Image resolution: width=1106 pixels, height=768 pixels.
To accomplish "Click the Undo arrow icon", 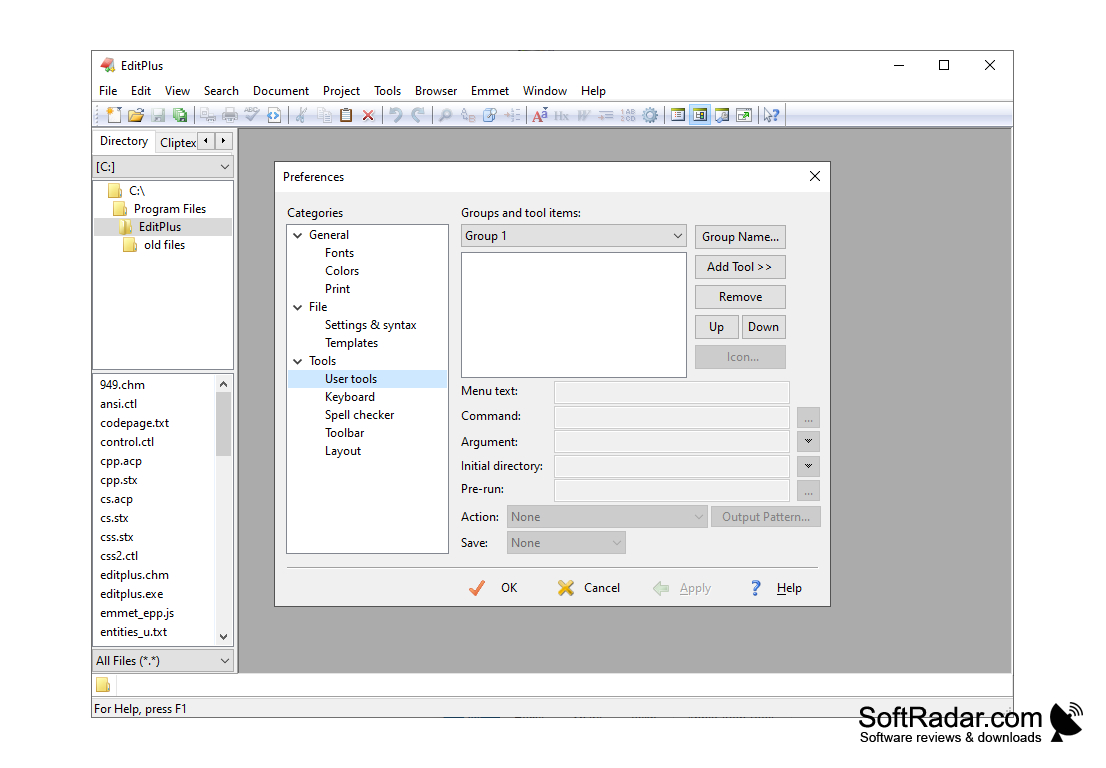I will [x=396, y=115].
